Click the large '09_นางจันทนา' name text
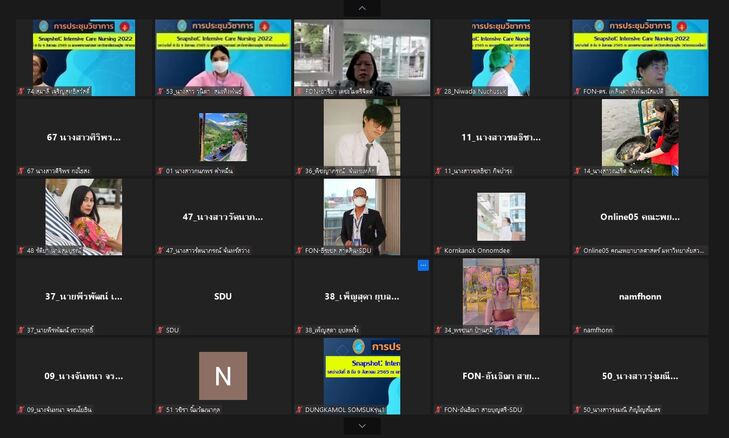The height and width of the screenshot is (438, 729). 84,376
